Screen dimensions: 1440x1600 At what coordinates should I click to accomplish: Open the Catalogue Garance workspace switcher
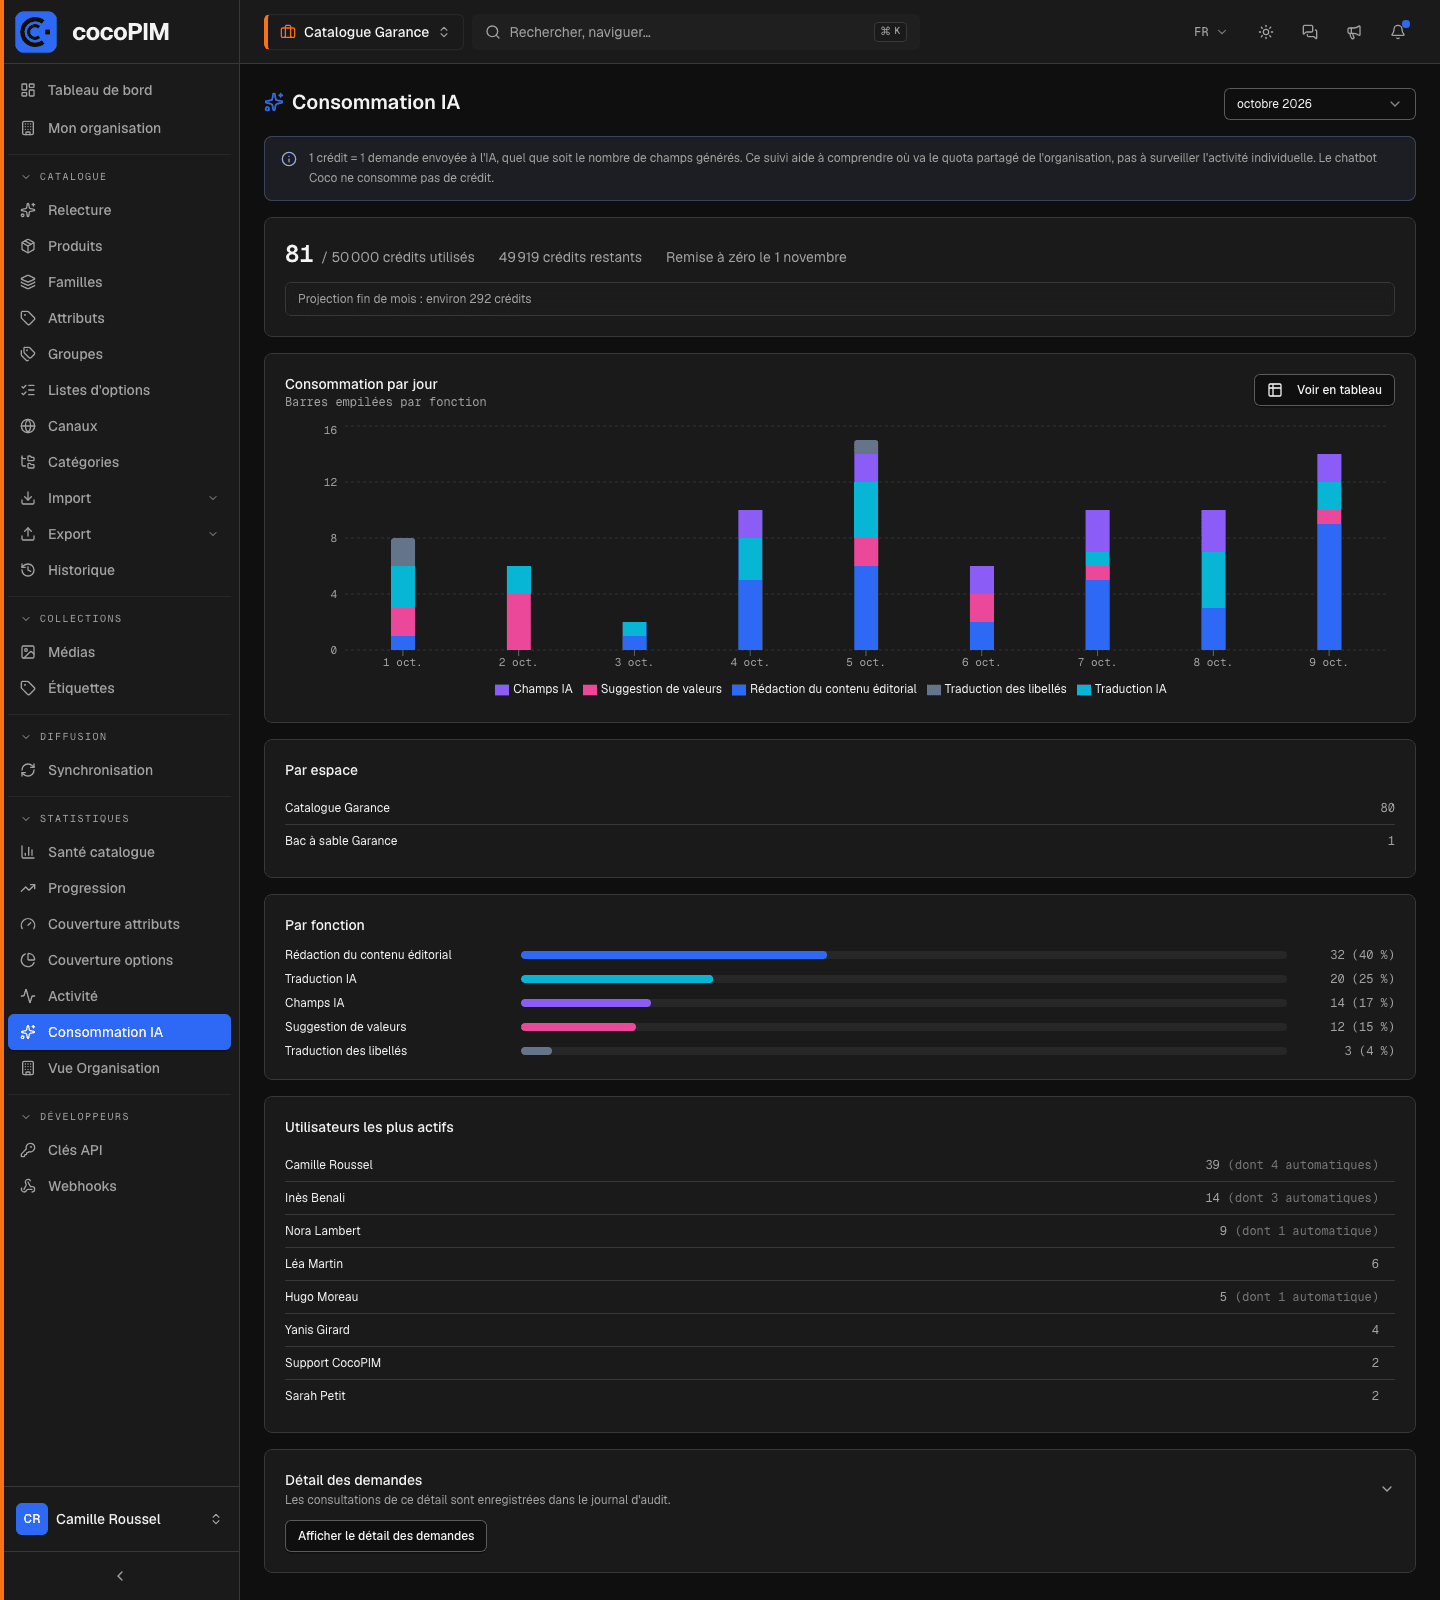pyautogui.click(x=364, y=32)
